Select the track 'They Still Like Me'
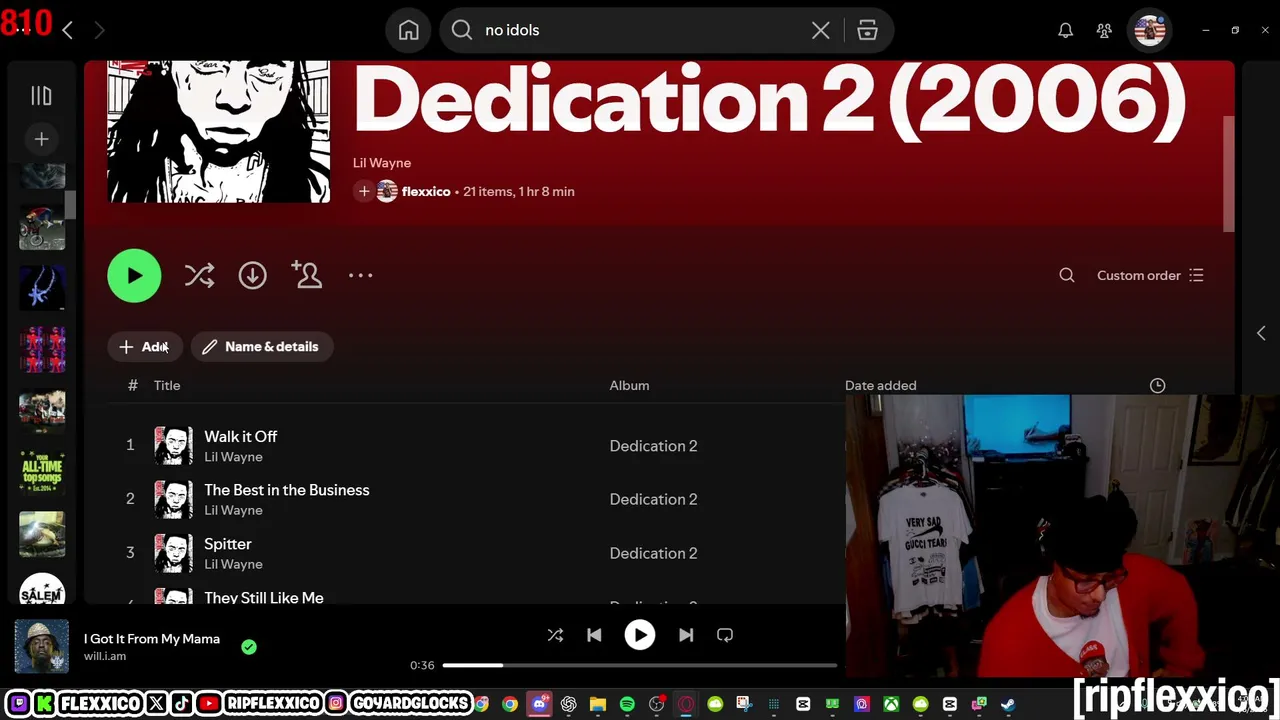1280x720 pixels. 264,597
